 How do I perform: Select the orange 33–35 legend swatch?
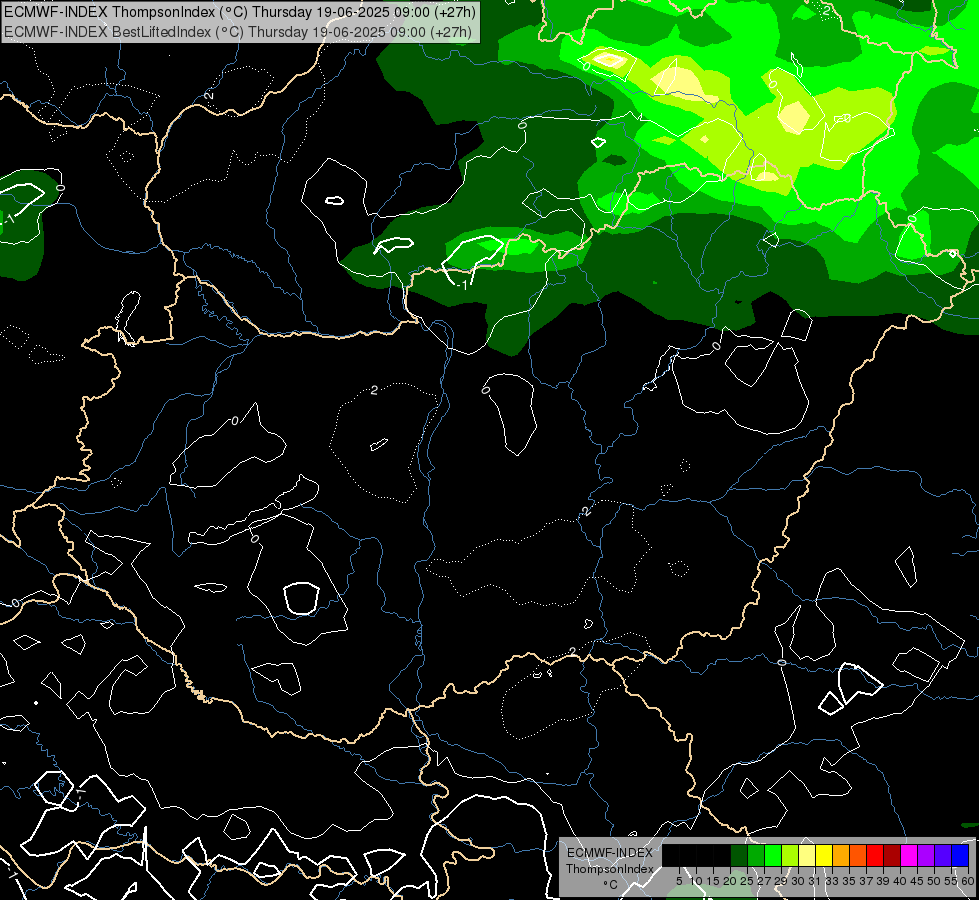(x=841, y=855)
